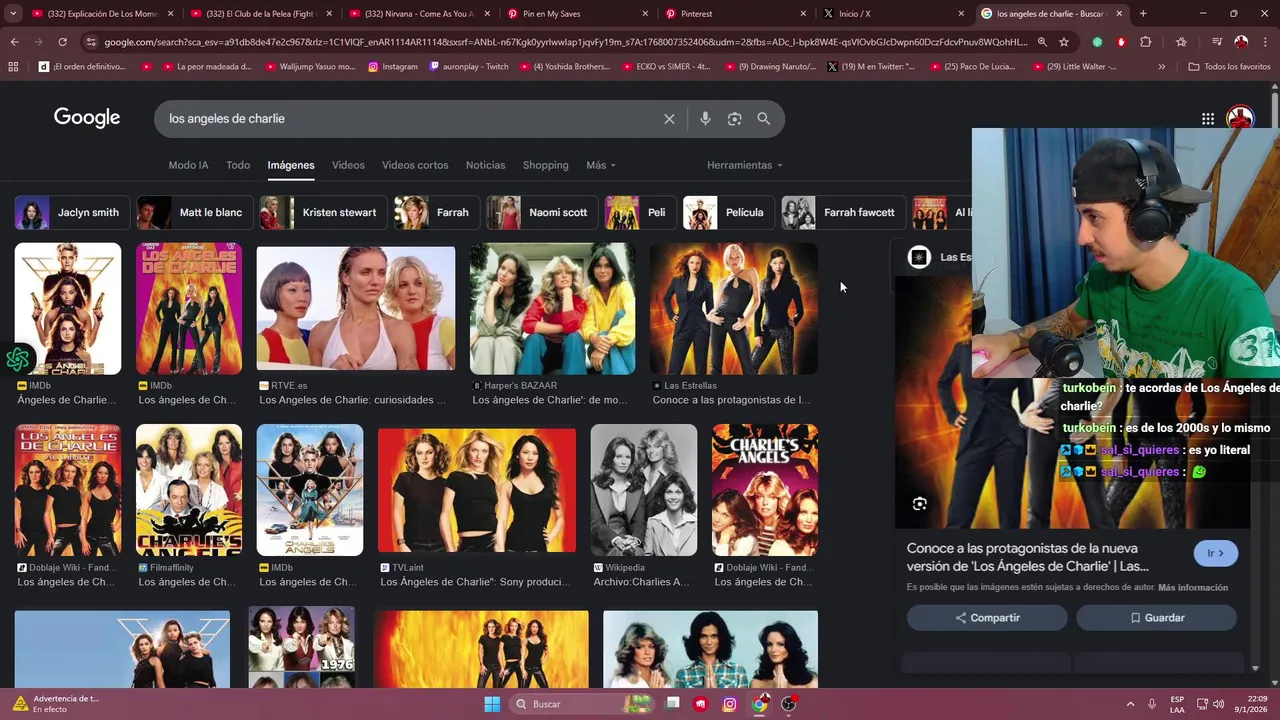Open the Windows Start menu

coord(492,704)
